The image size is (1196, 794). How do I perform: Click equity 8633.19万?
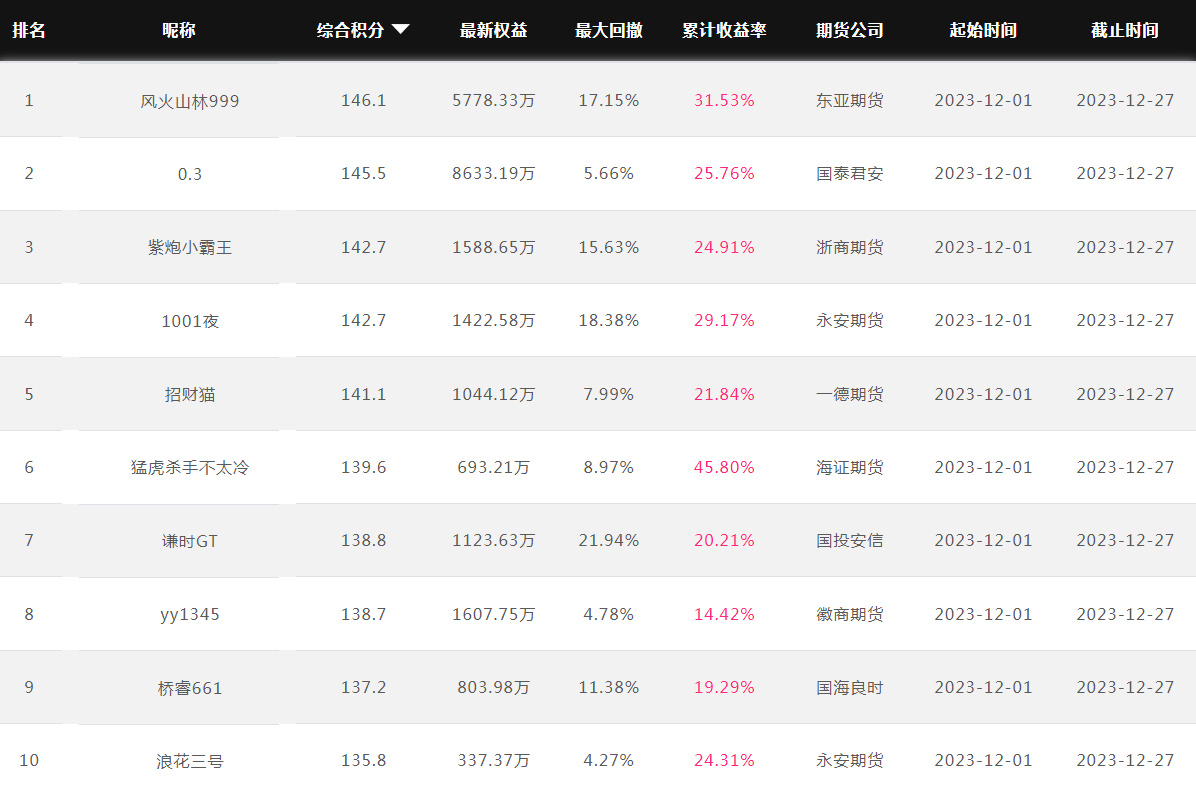point(494,174)
